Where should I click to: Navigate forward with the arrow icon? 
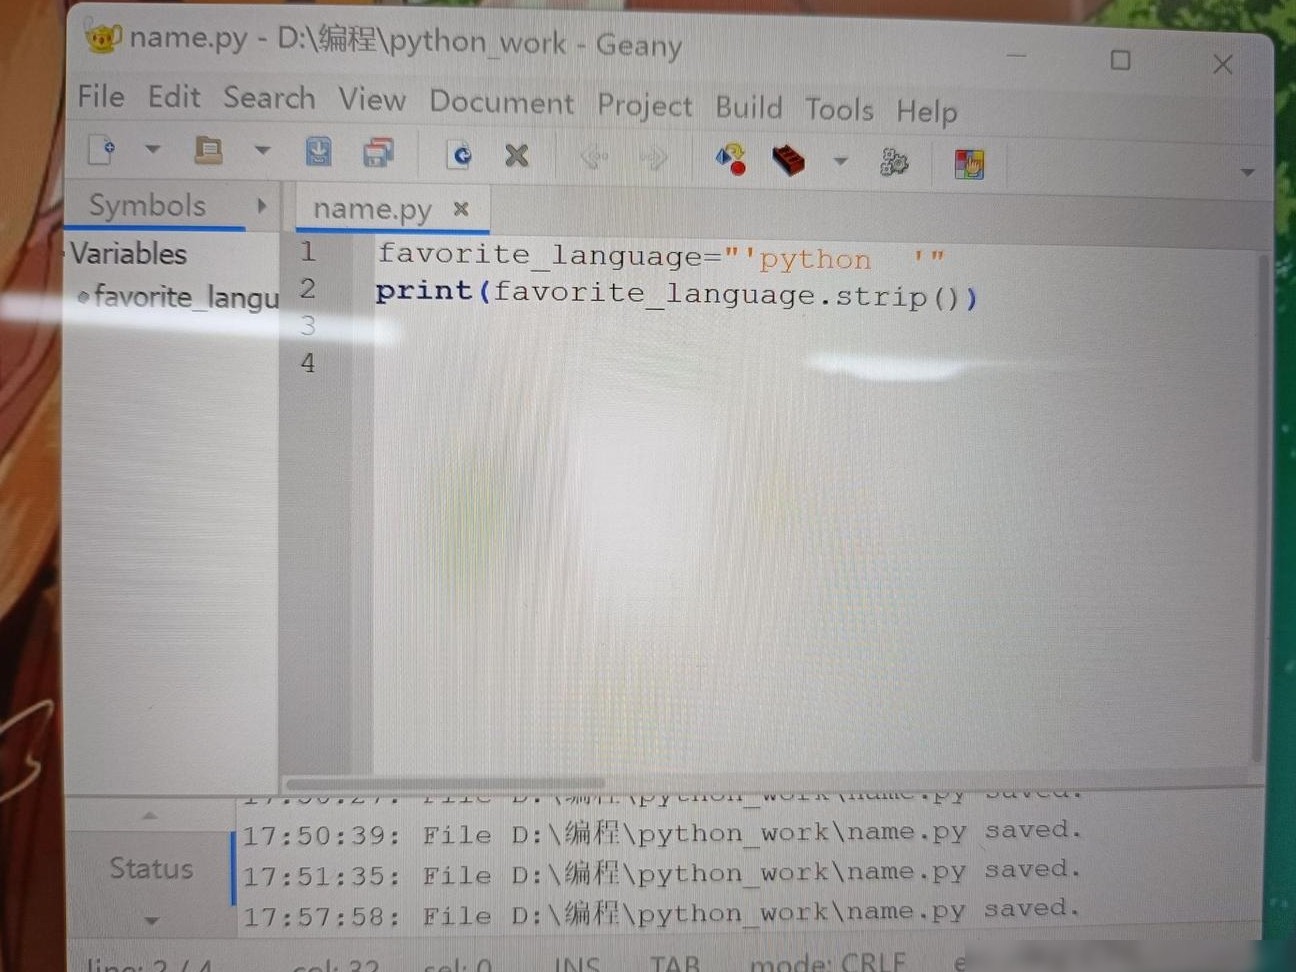click(653, 158)
